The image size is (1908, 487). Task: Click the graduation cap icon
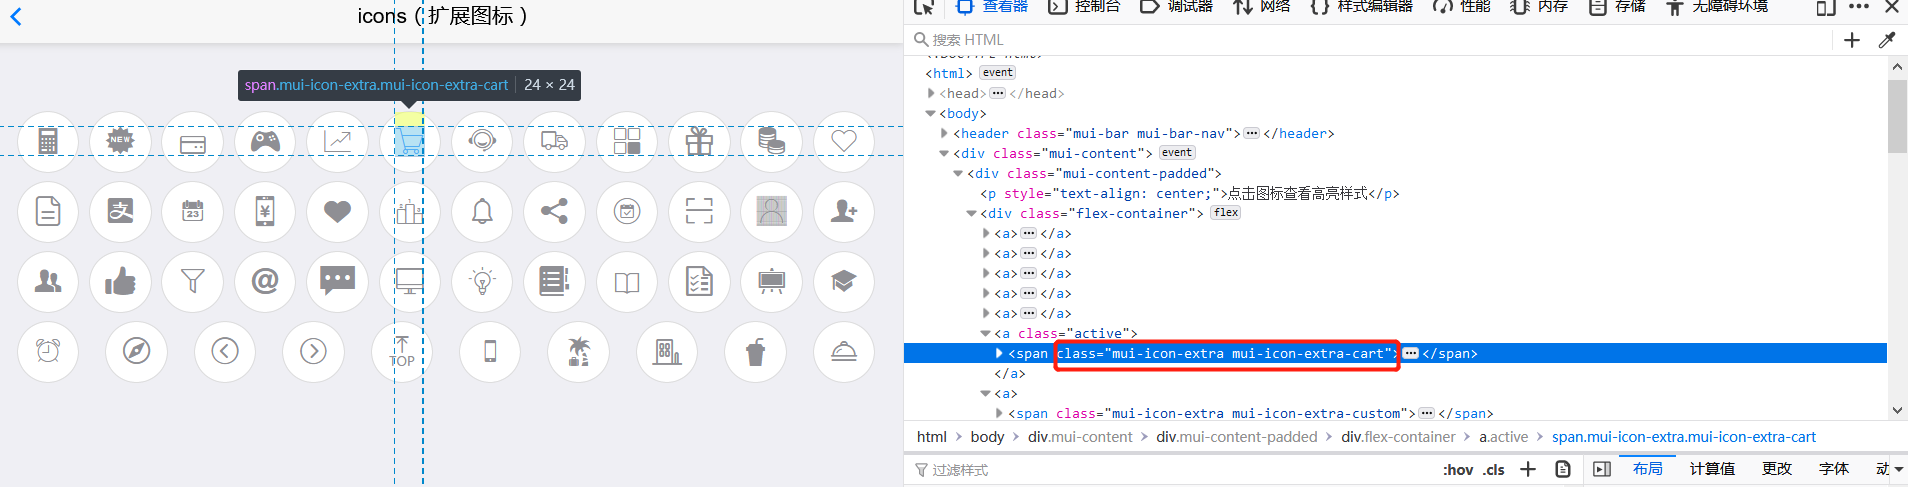coord(844,282)
